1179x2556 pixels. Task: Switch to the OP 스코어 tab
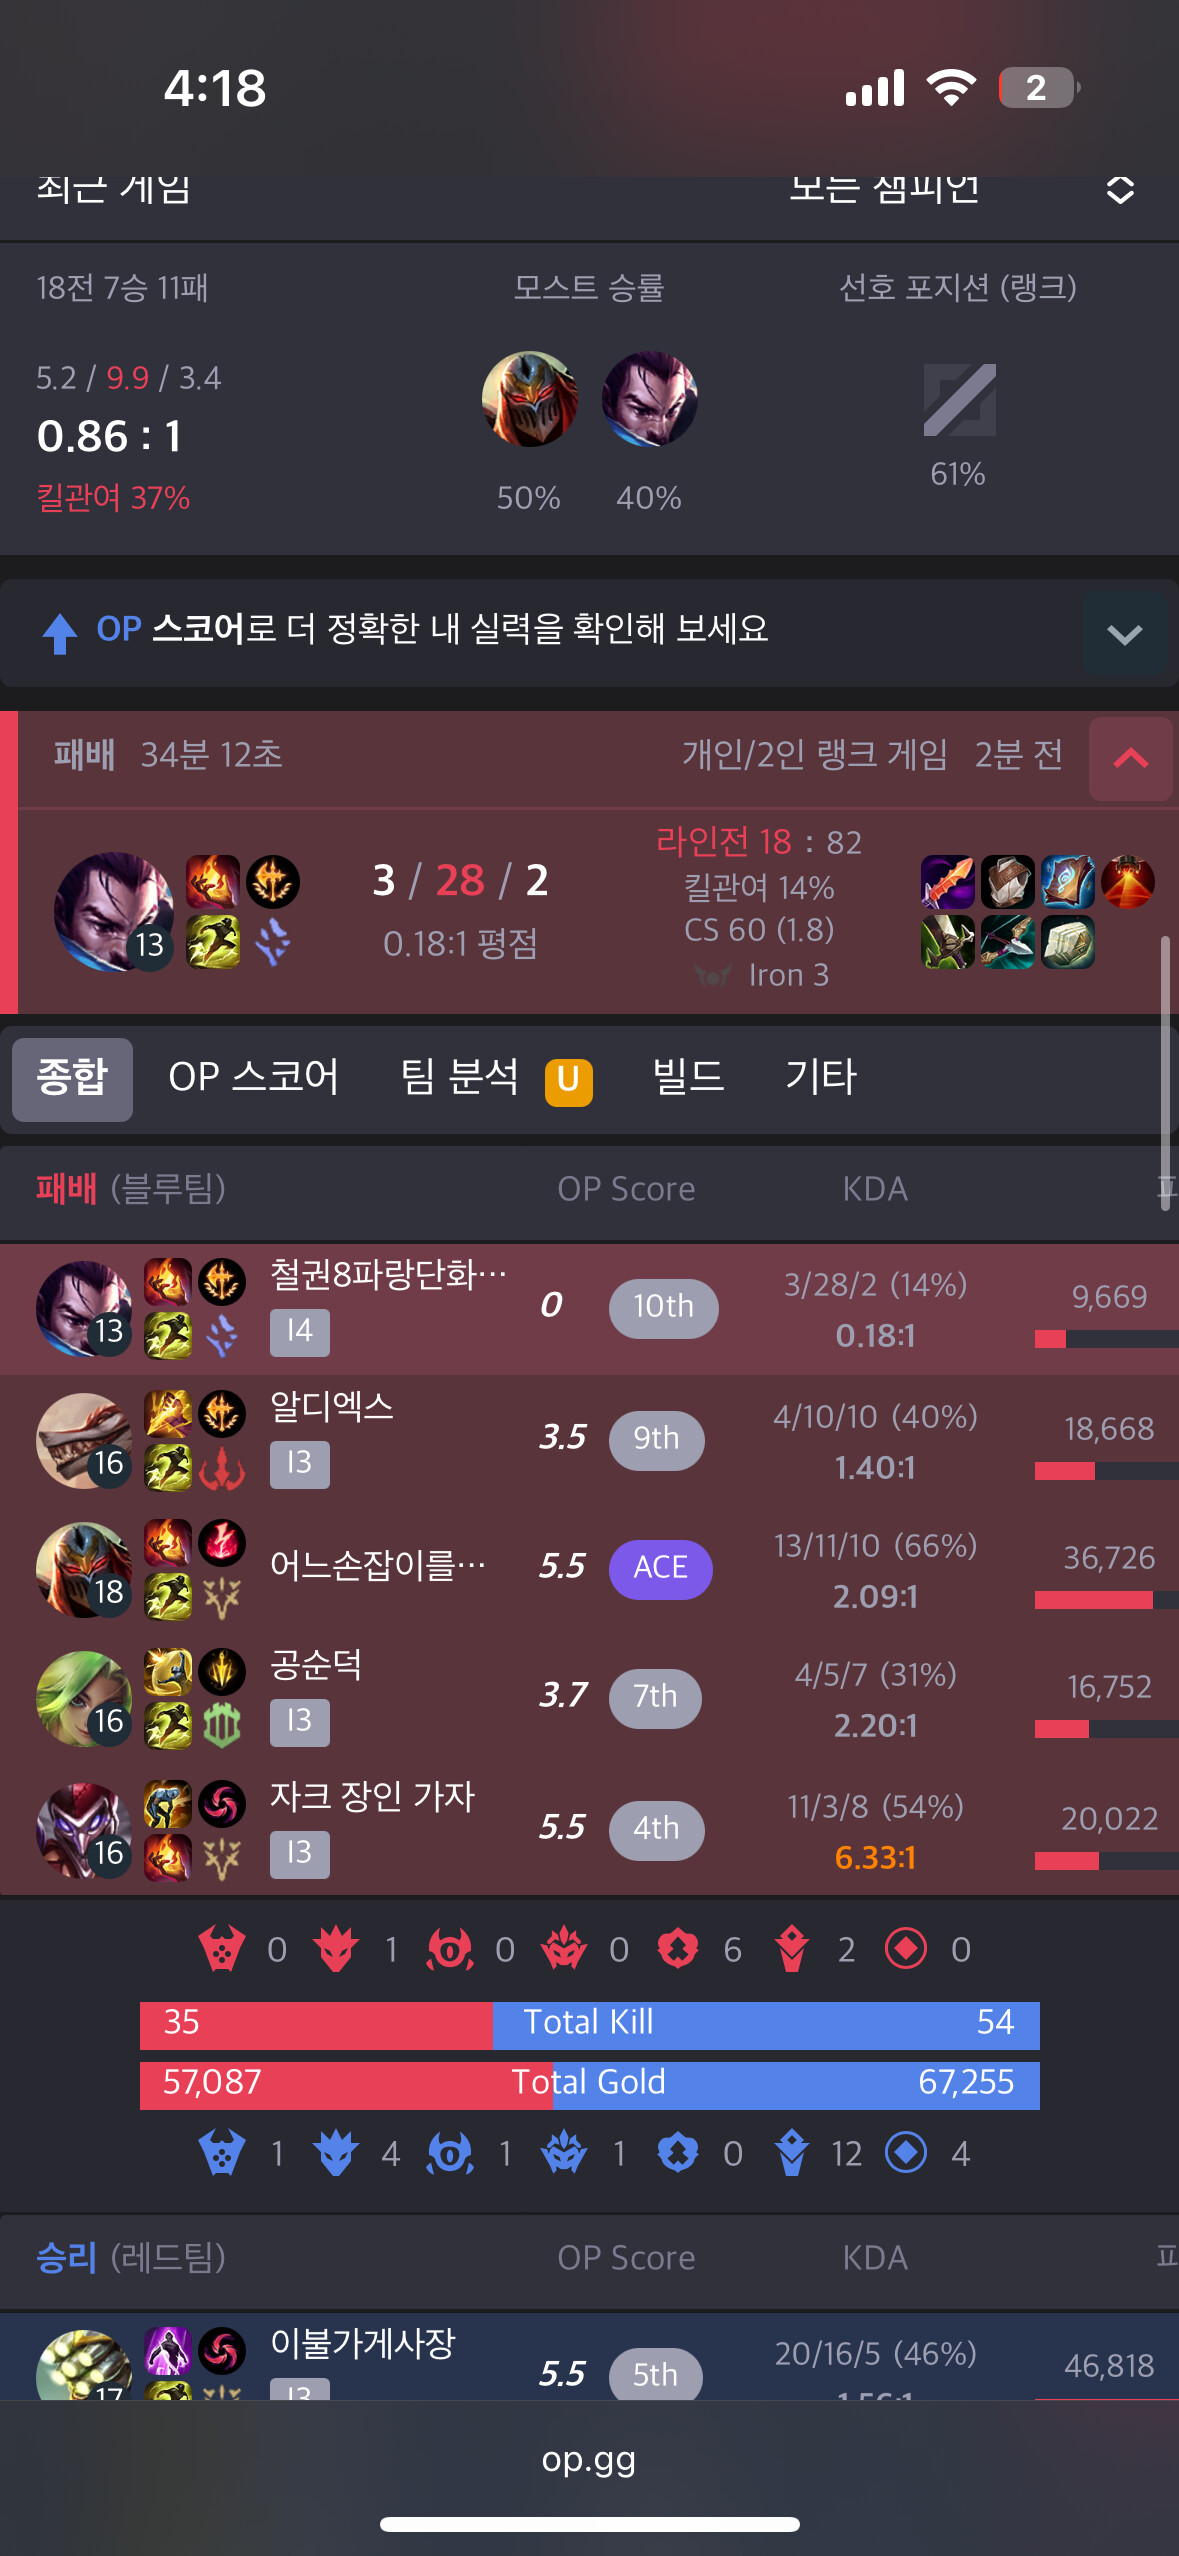[253, 1078]
